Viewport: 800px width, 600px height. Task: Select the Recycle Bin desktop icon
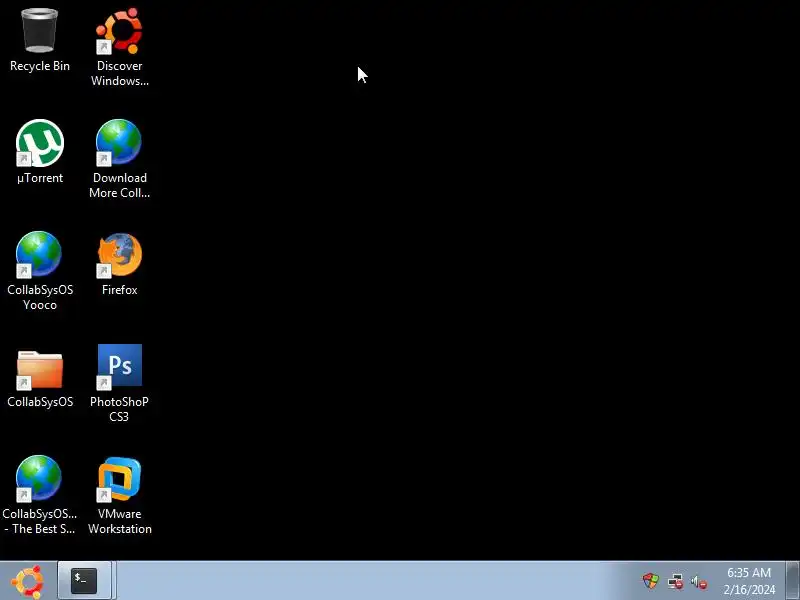[x=40, y=31]
